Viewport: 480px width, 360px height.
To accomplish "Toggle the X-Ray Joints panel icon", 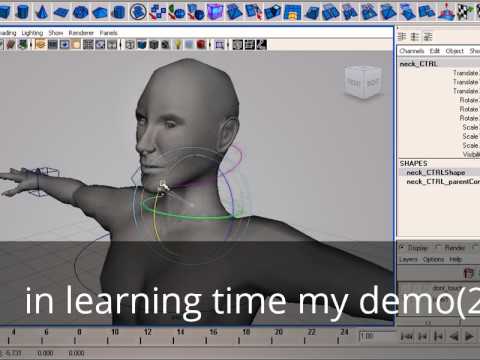I will tap(262, 45).
